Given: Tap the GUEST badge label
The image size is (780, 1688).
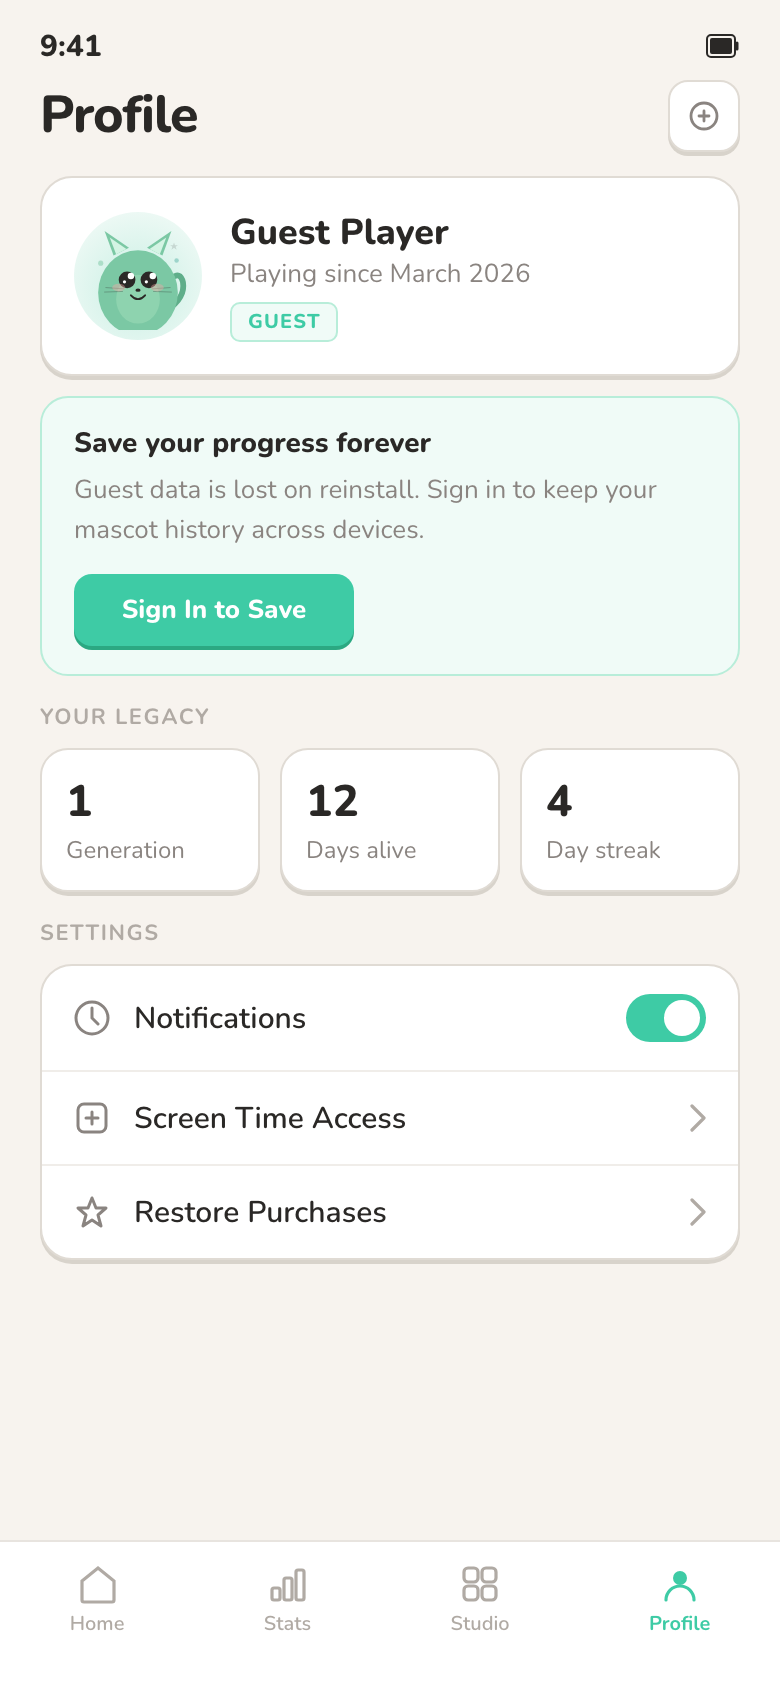Looking at the screenshot, I should coord(284,322).
